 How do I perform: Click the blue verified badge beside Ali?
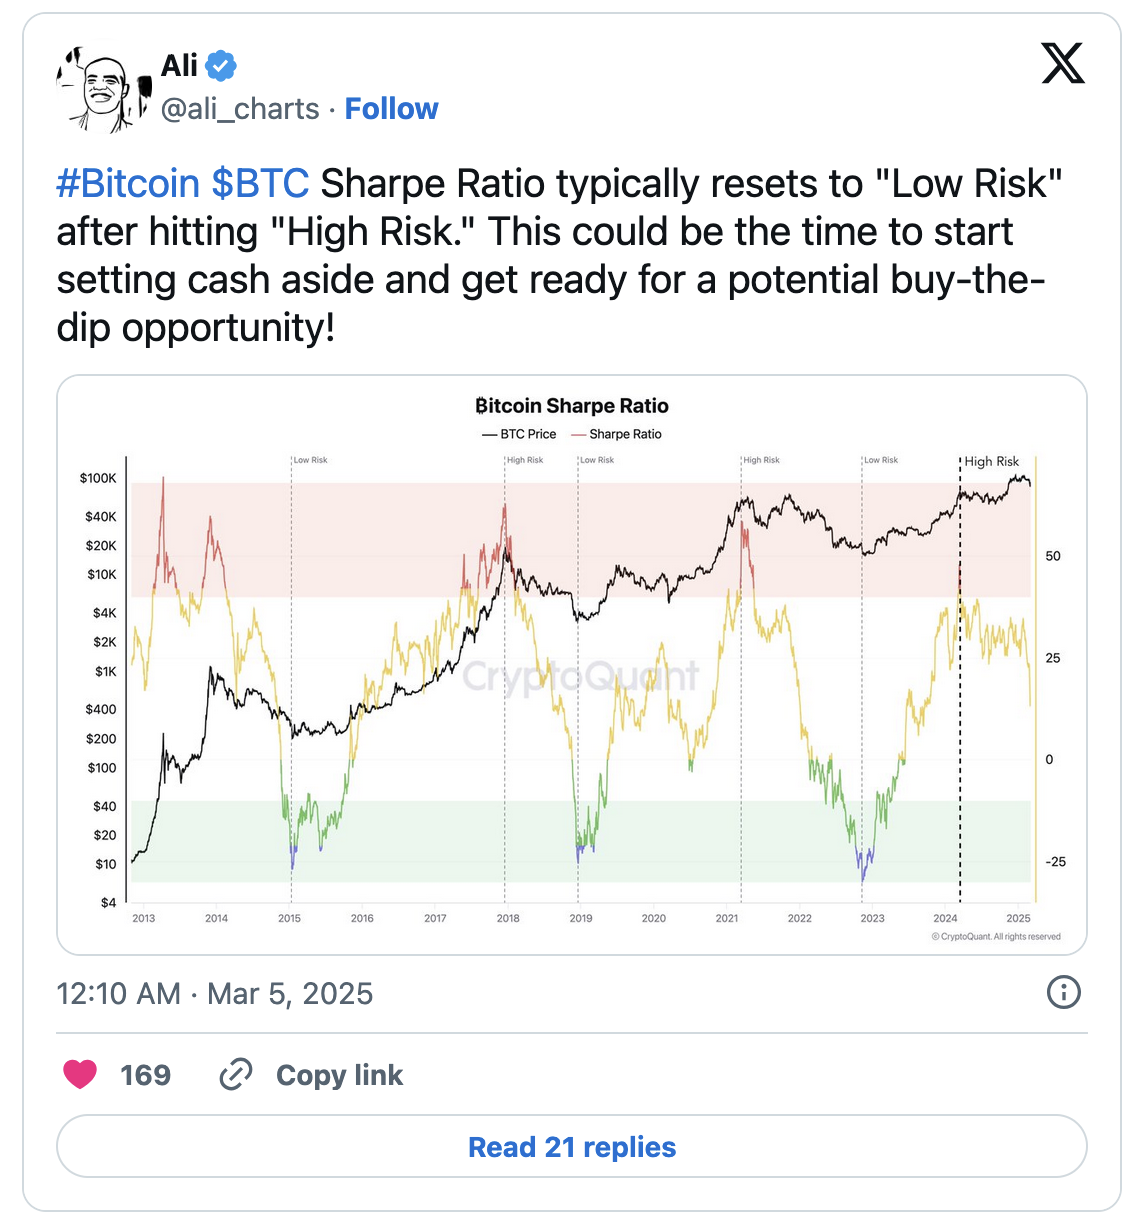coord(221,66)
